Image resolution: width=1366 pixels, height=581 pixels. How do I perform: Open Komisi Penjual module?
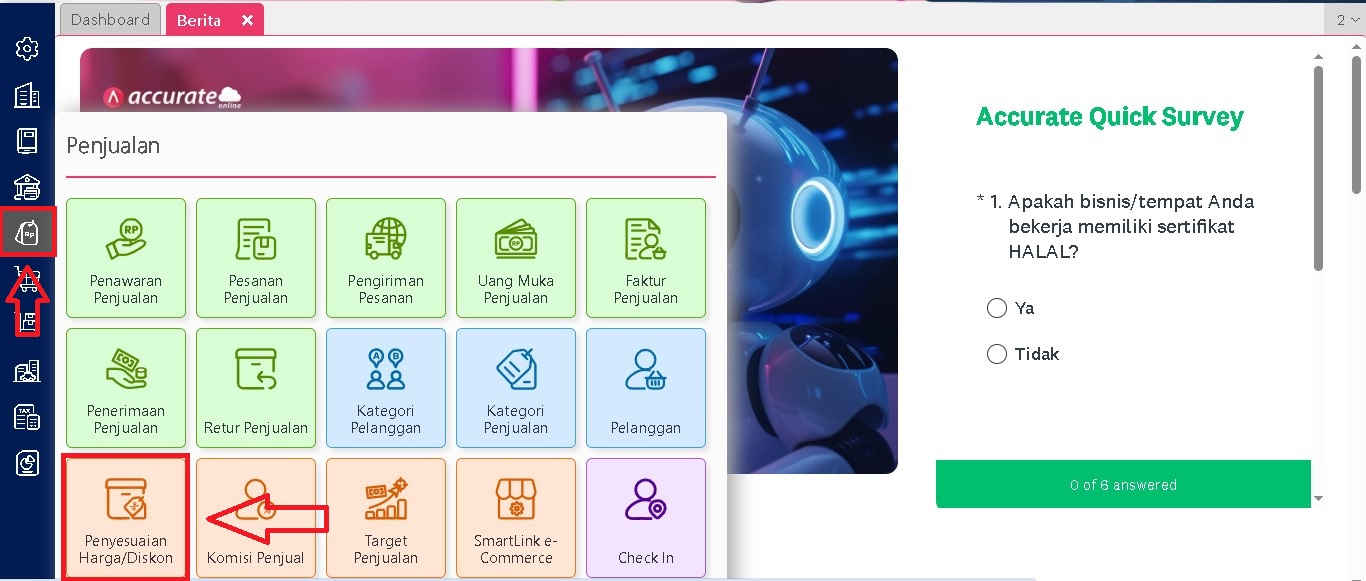256,517
